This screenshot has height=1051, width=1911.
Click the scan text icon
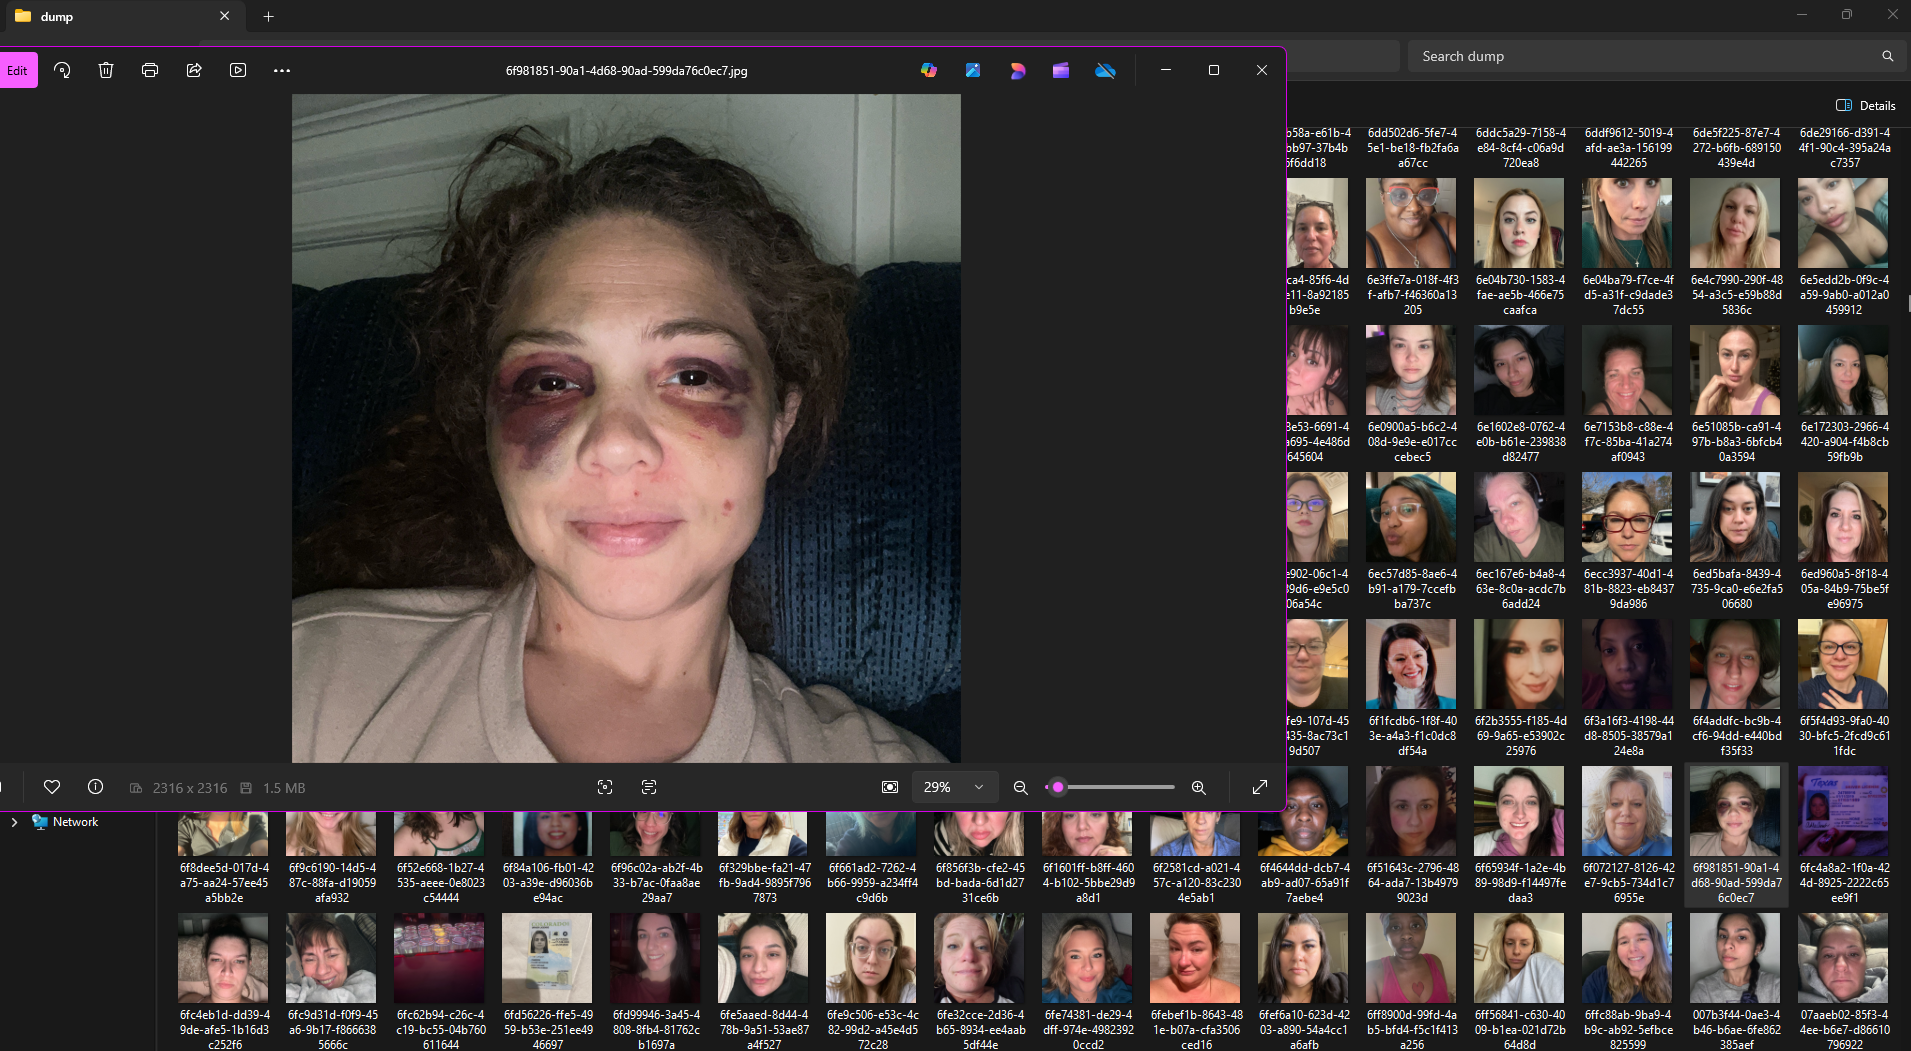[649, 787]
